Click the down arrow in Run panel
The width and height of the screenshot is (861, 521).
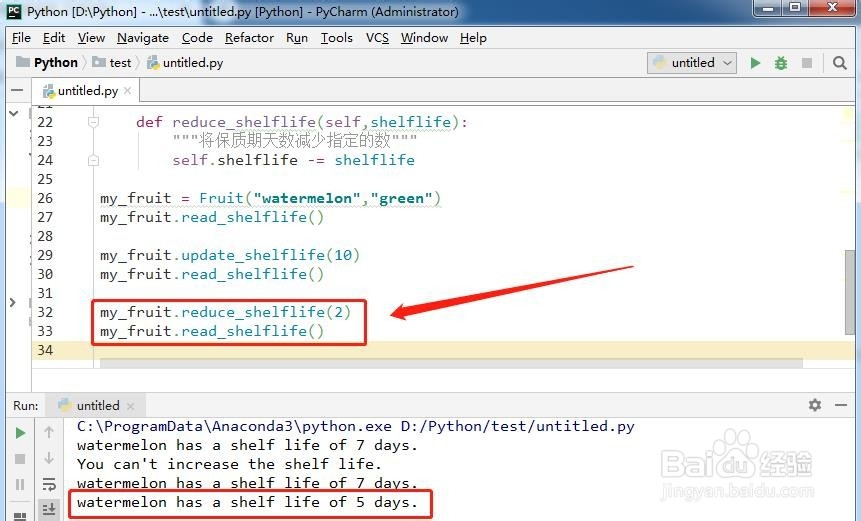pyautogui.click(x=49, y=458)
